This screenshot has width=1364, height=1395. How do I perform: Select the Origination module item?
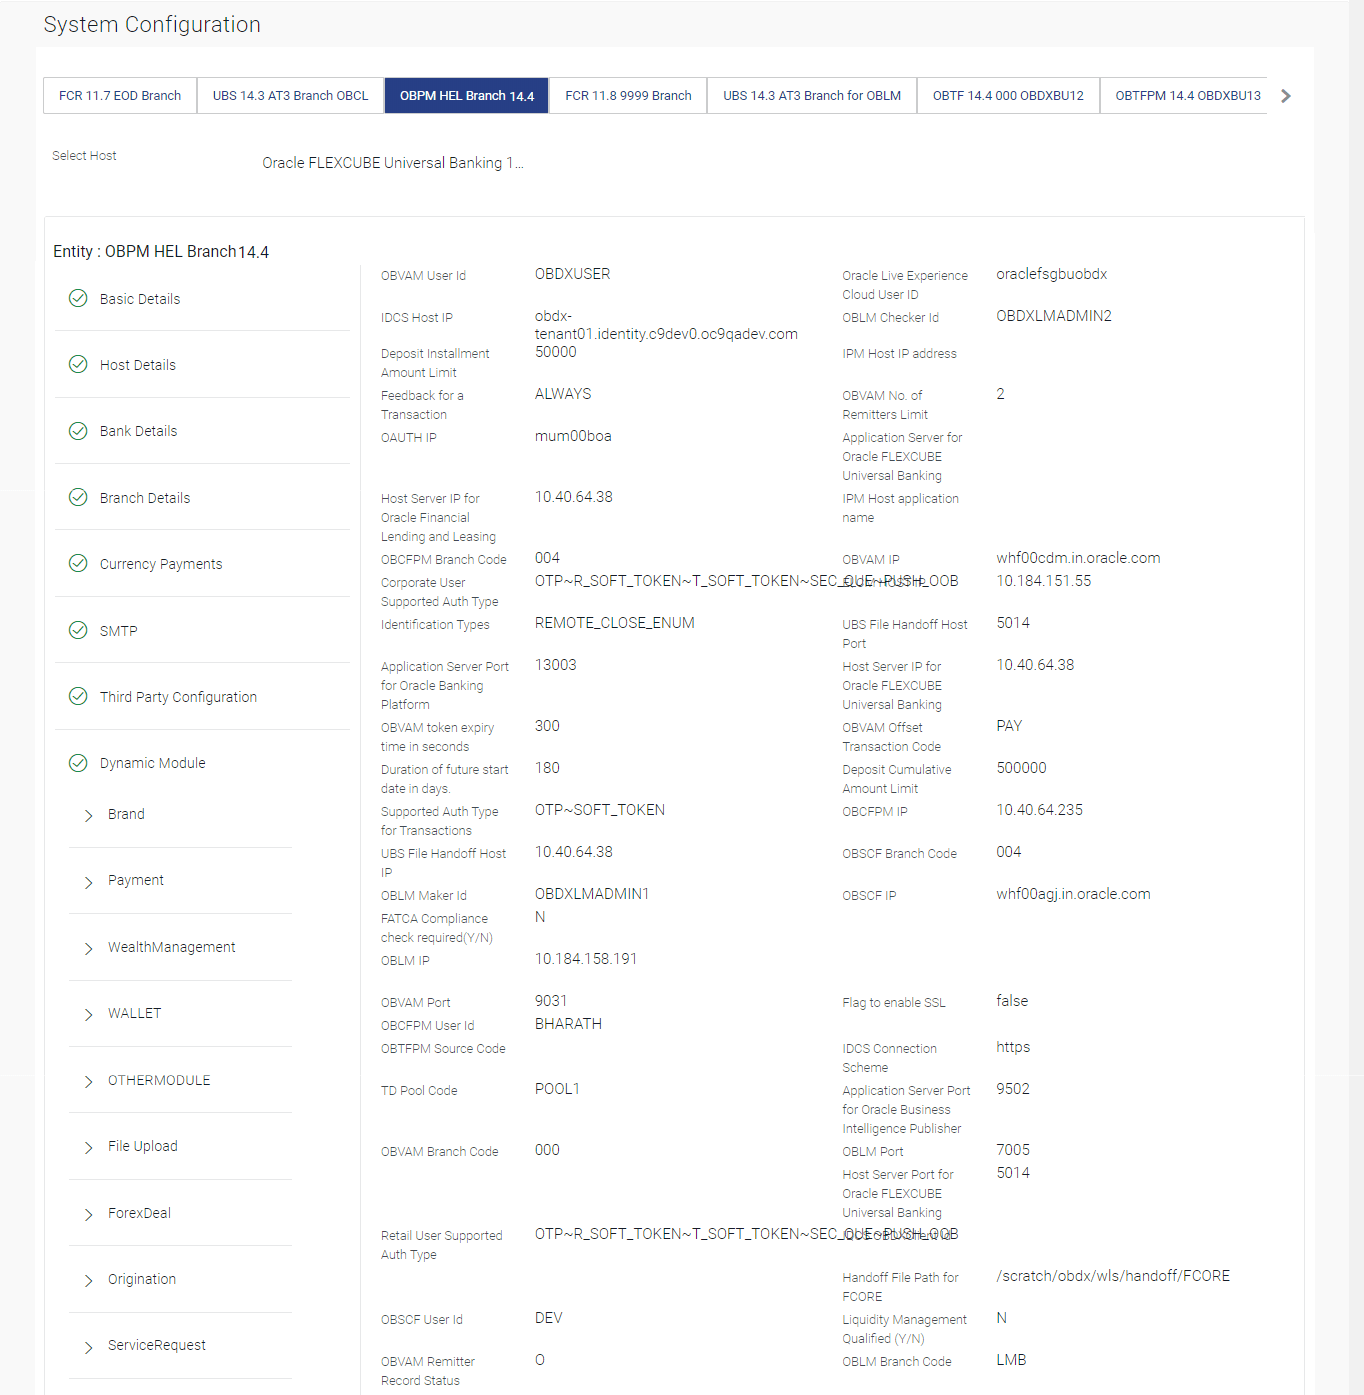[142, 1279]
